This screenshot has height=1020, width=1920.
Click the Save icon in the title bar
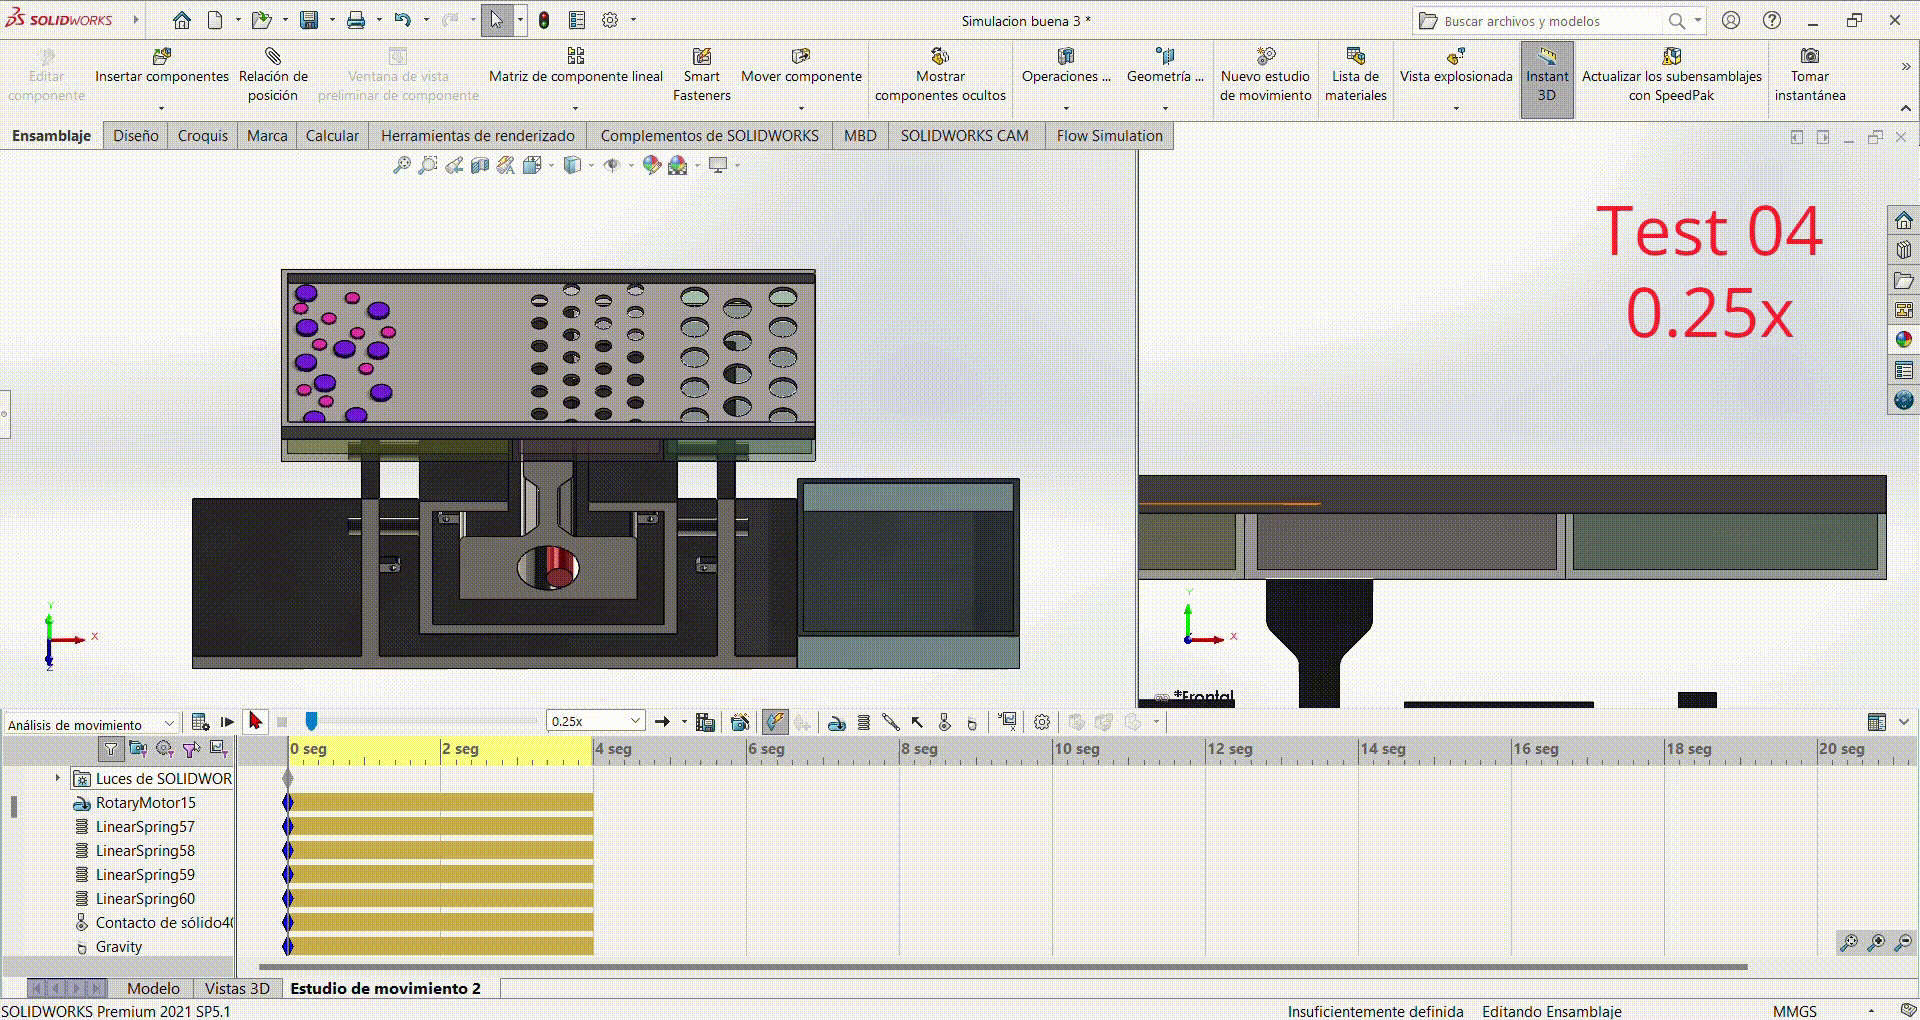pyautogui.click(x=309, y=20)
